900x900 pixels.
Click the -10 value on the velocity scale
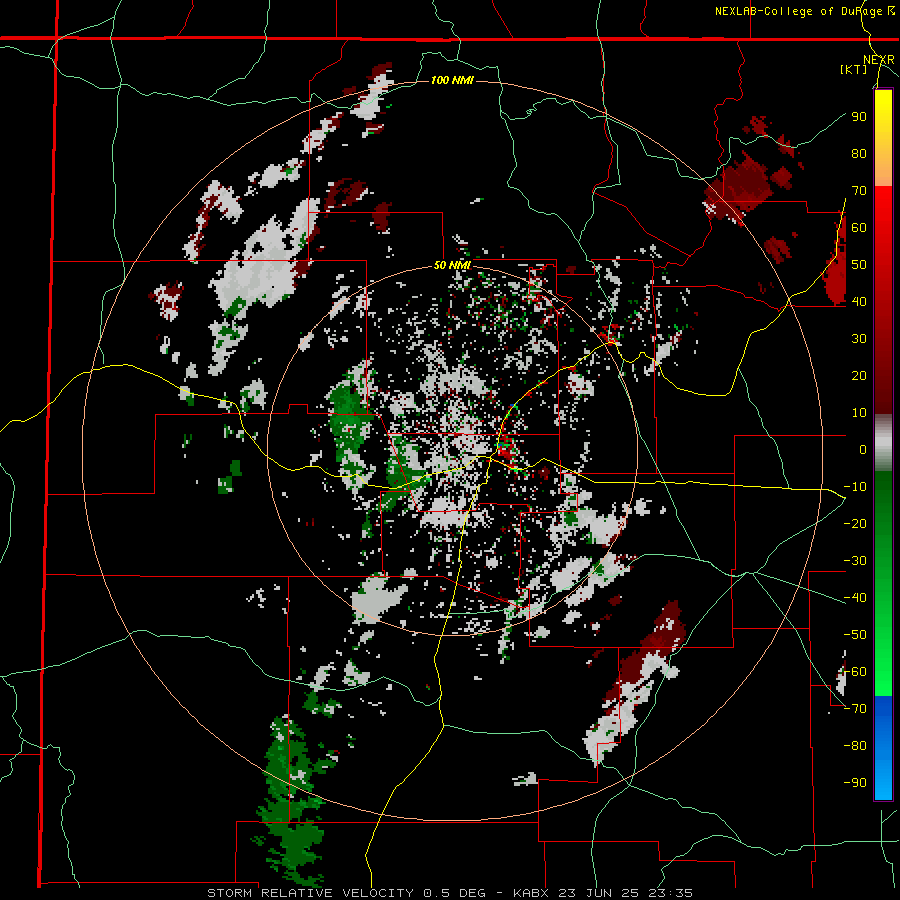[855, 487]
